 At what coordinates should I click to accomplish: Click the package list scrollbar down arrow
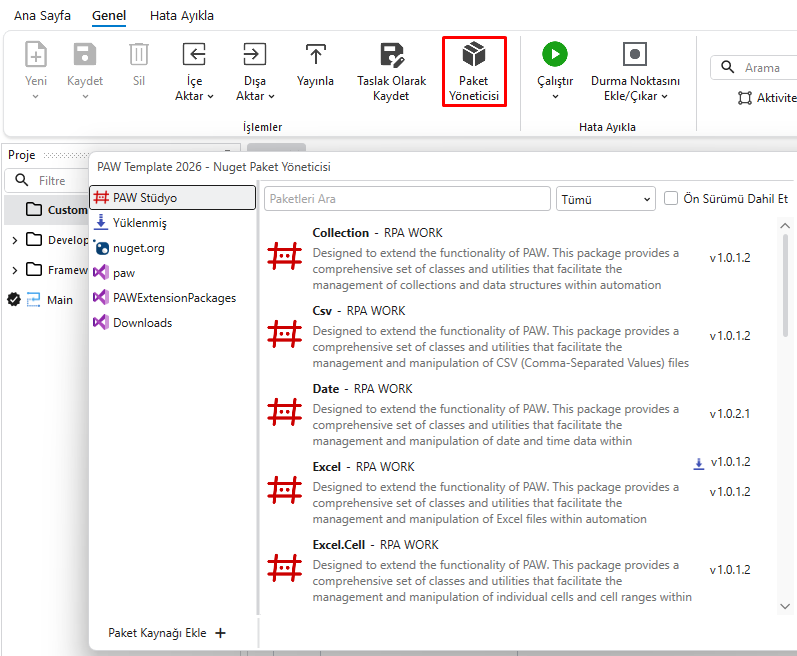click(x=785, y=606)
